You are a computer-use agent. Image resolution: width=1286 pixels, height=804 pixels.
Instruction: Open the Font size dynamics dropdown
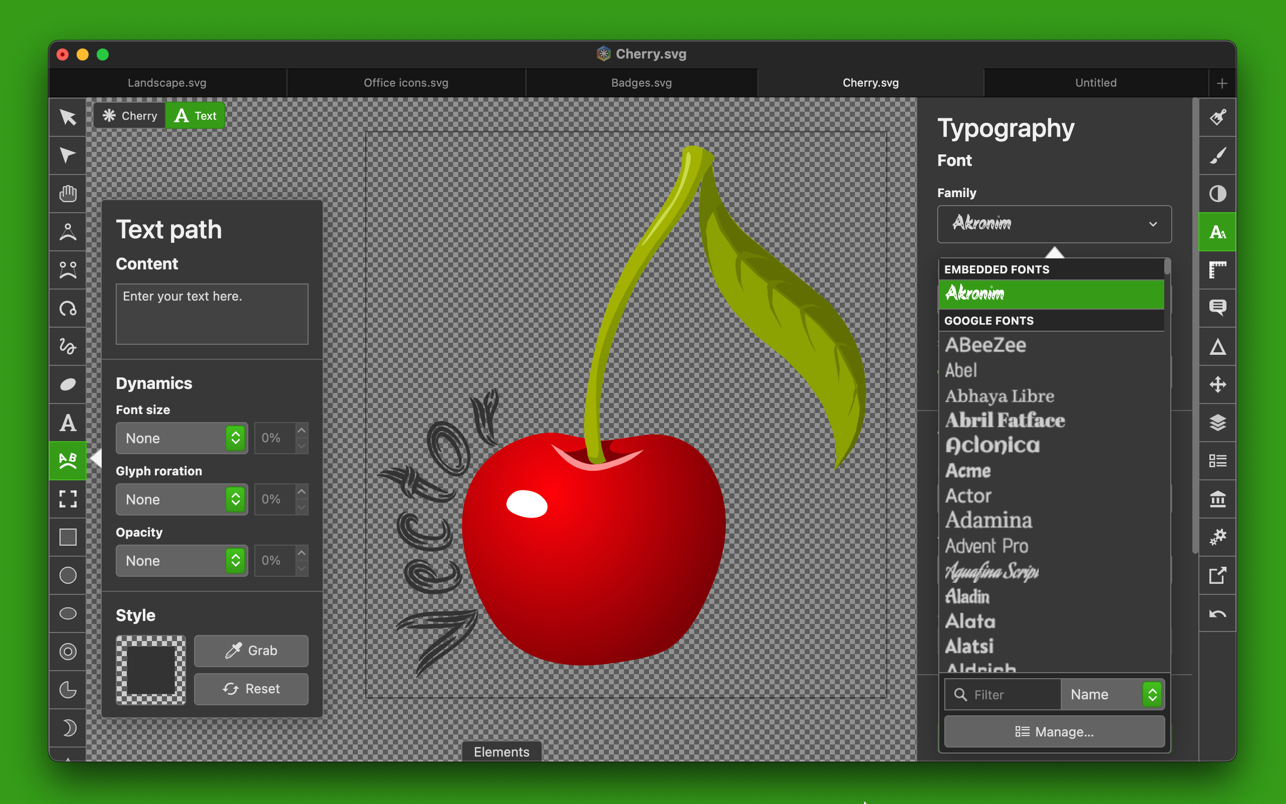tap(181, 438)
